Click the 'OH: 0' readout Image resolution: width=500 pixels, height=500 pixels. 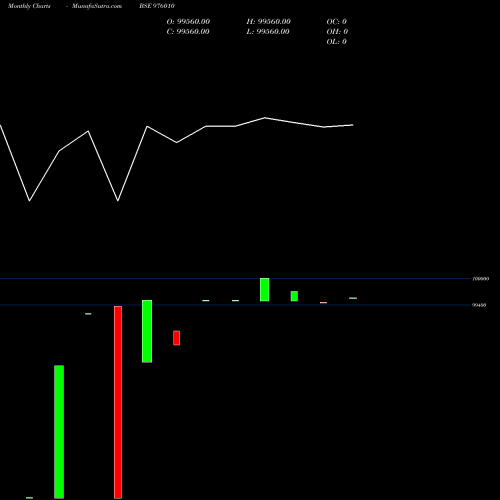coord(337,32)
